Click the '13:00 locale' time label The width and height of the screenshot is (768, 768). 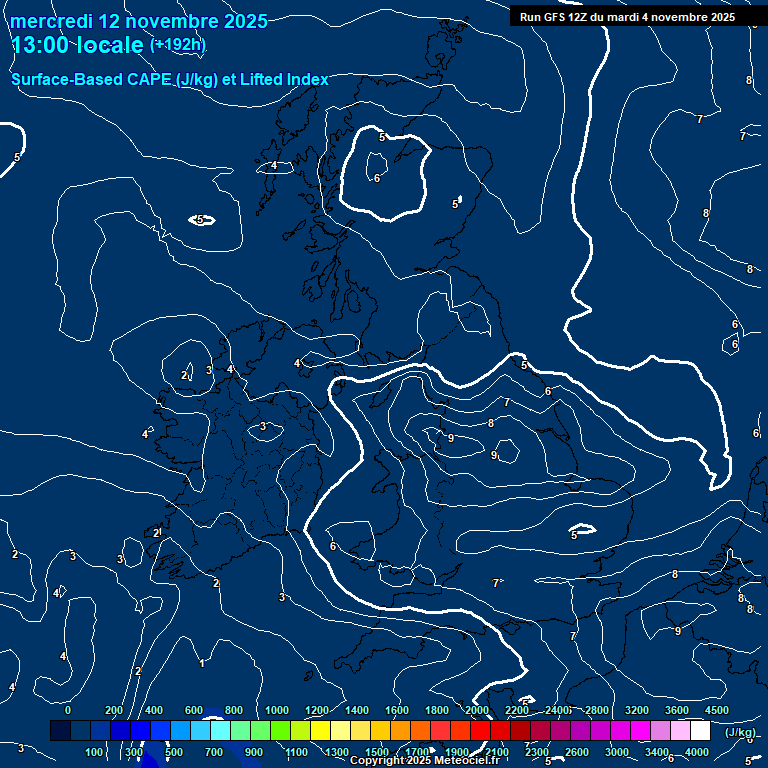pyautogui.click(x=77, y=45)
